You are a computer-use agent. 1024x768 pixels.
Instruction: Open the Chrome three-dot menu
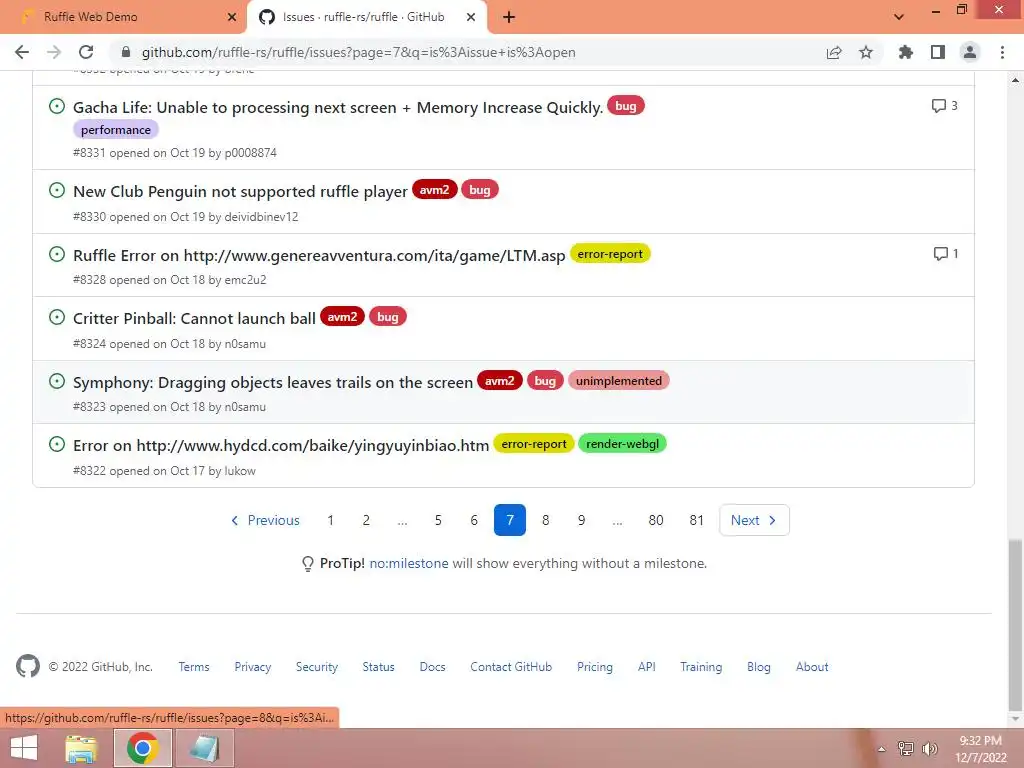tap(1002, 52)
